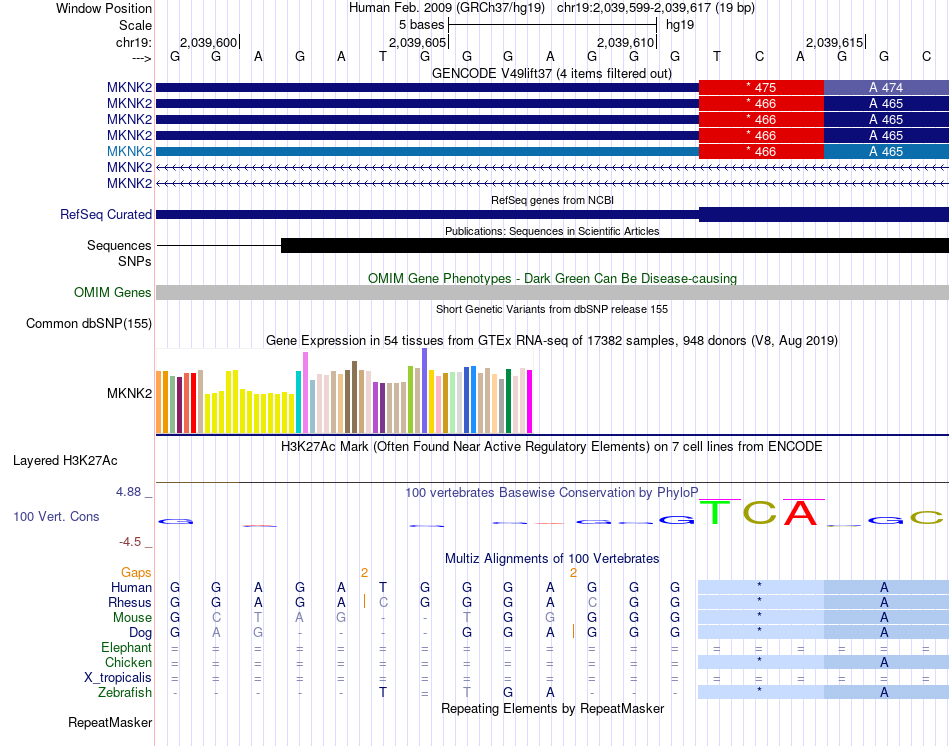Click the Rhesus alignment row label
Image resolution: width=950 pixels, height=746 pixels.
pyautogui.click(x=130, y=602)
